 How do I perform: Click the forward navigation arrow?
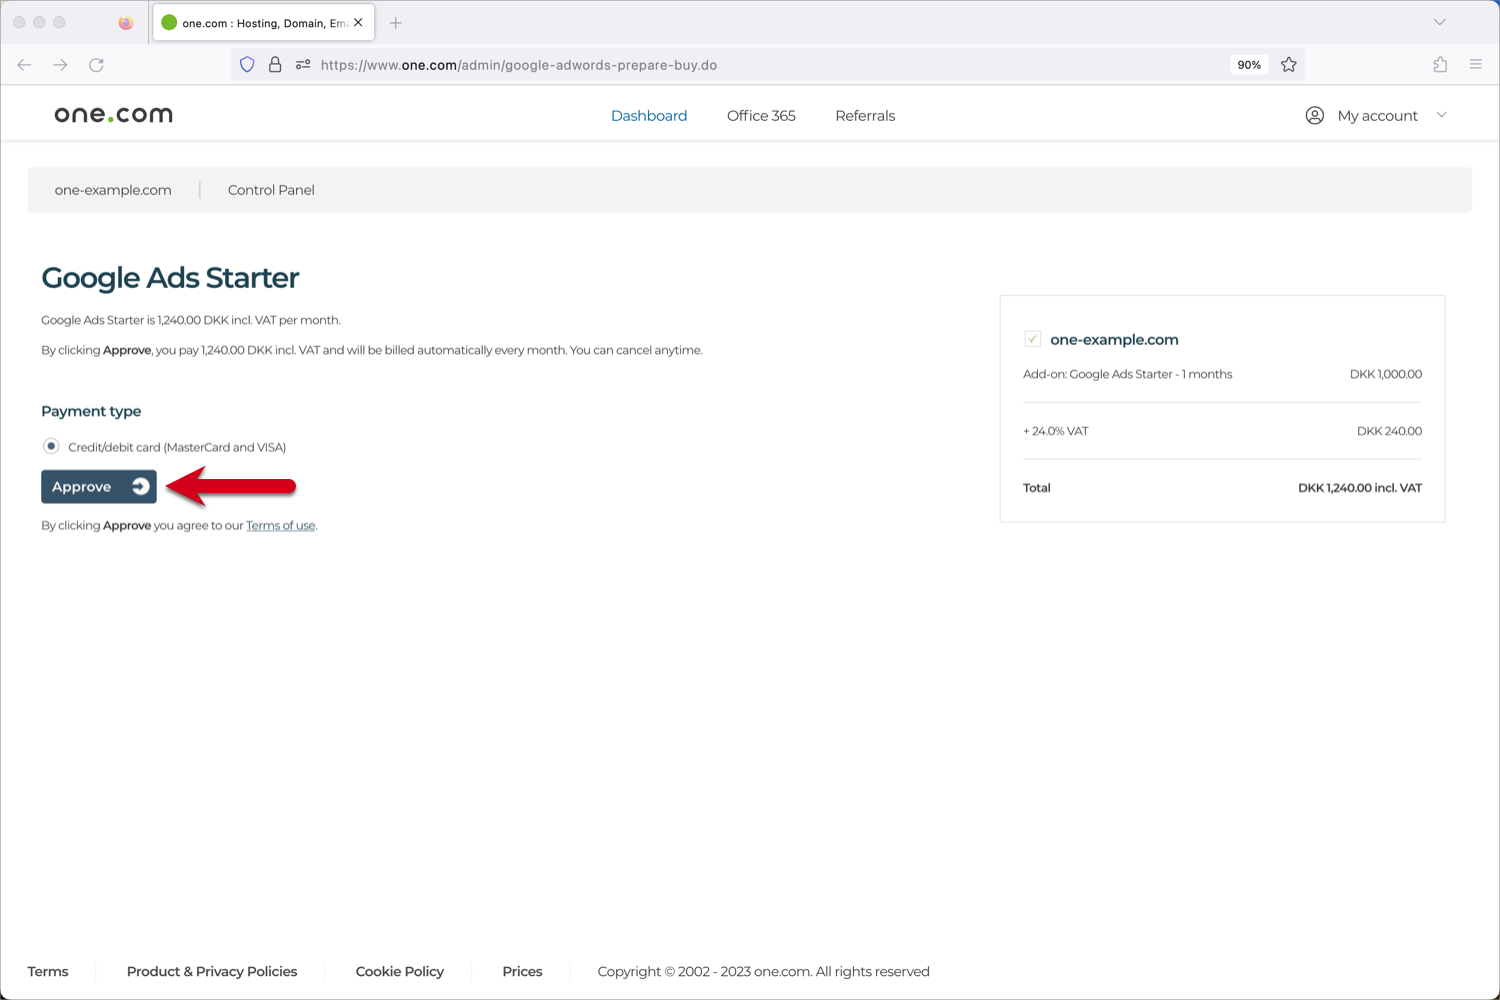(x=60, y=64)
